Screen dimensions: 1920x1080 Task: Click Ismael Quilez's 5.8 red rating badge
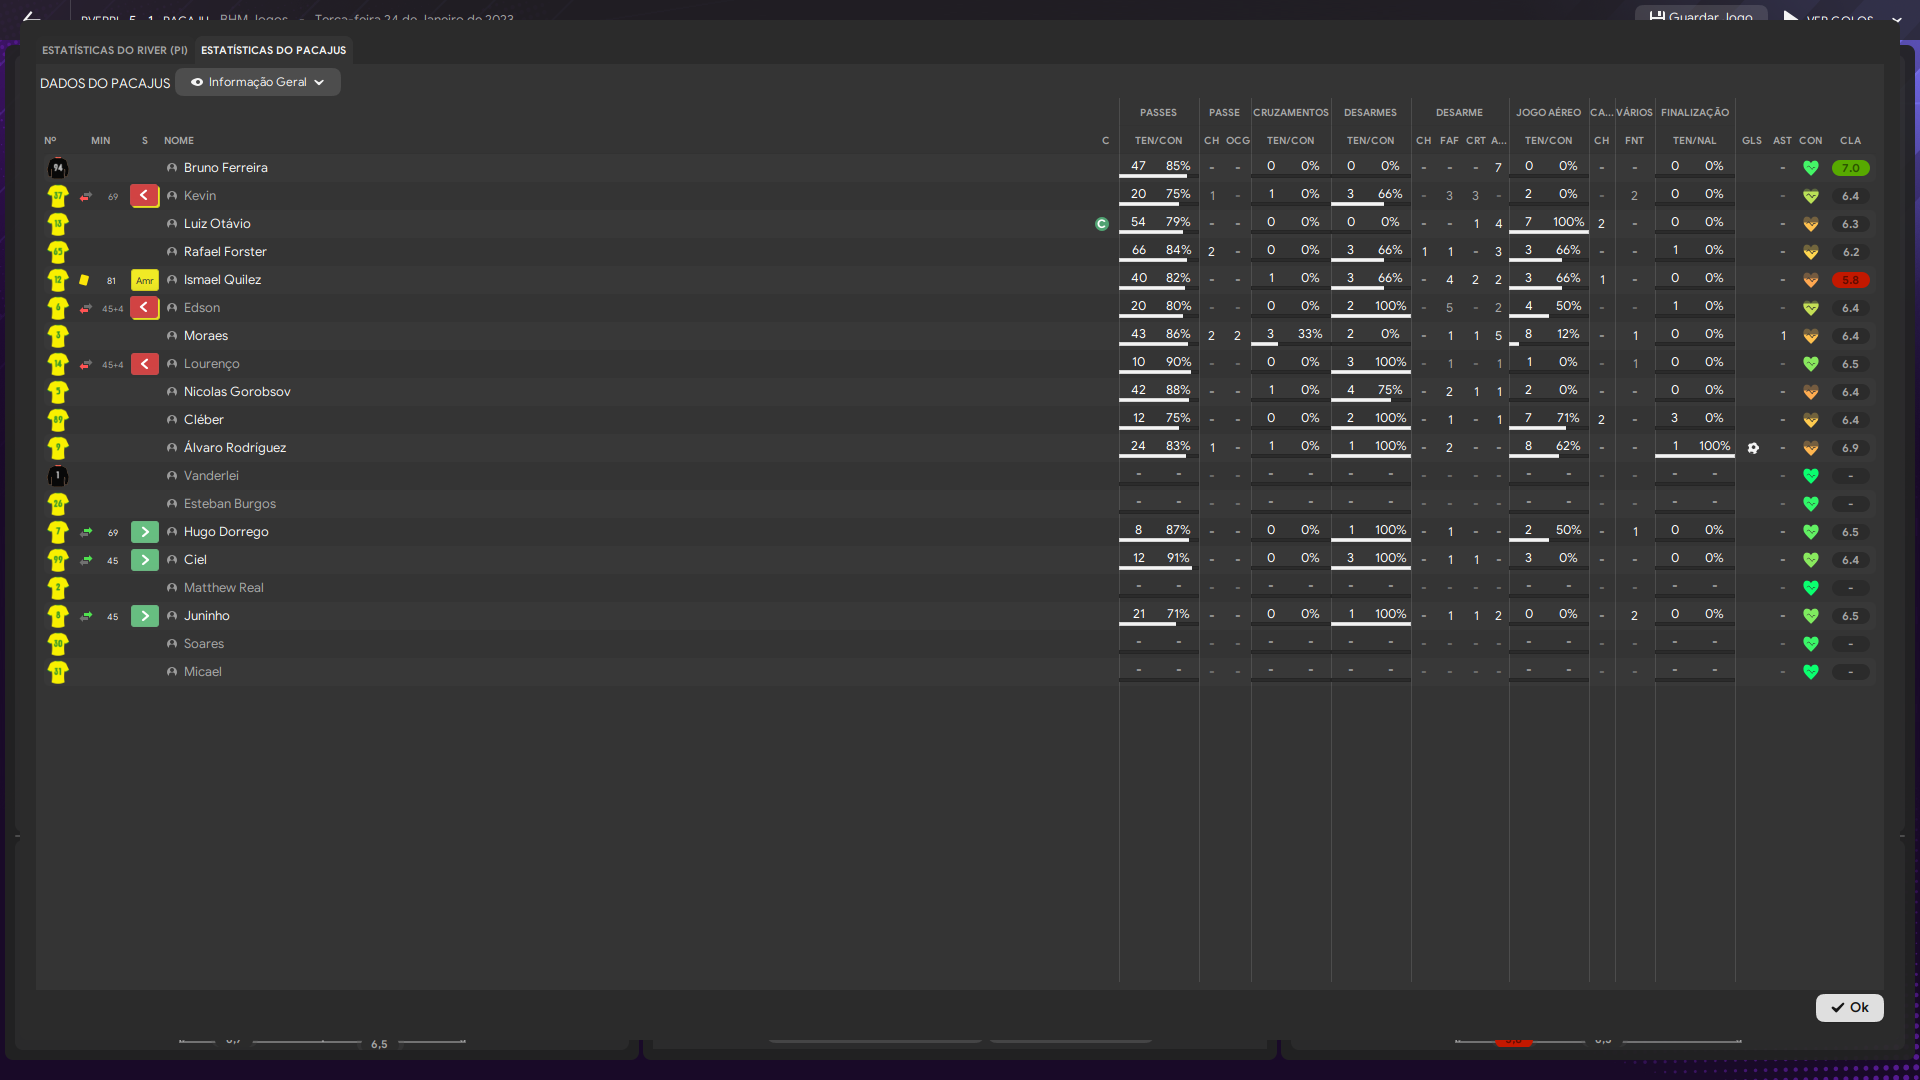(1850, 280)
